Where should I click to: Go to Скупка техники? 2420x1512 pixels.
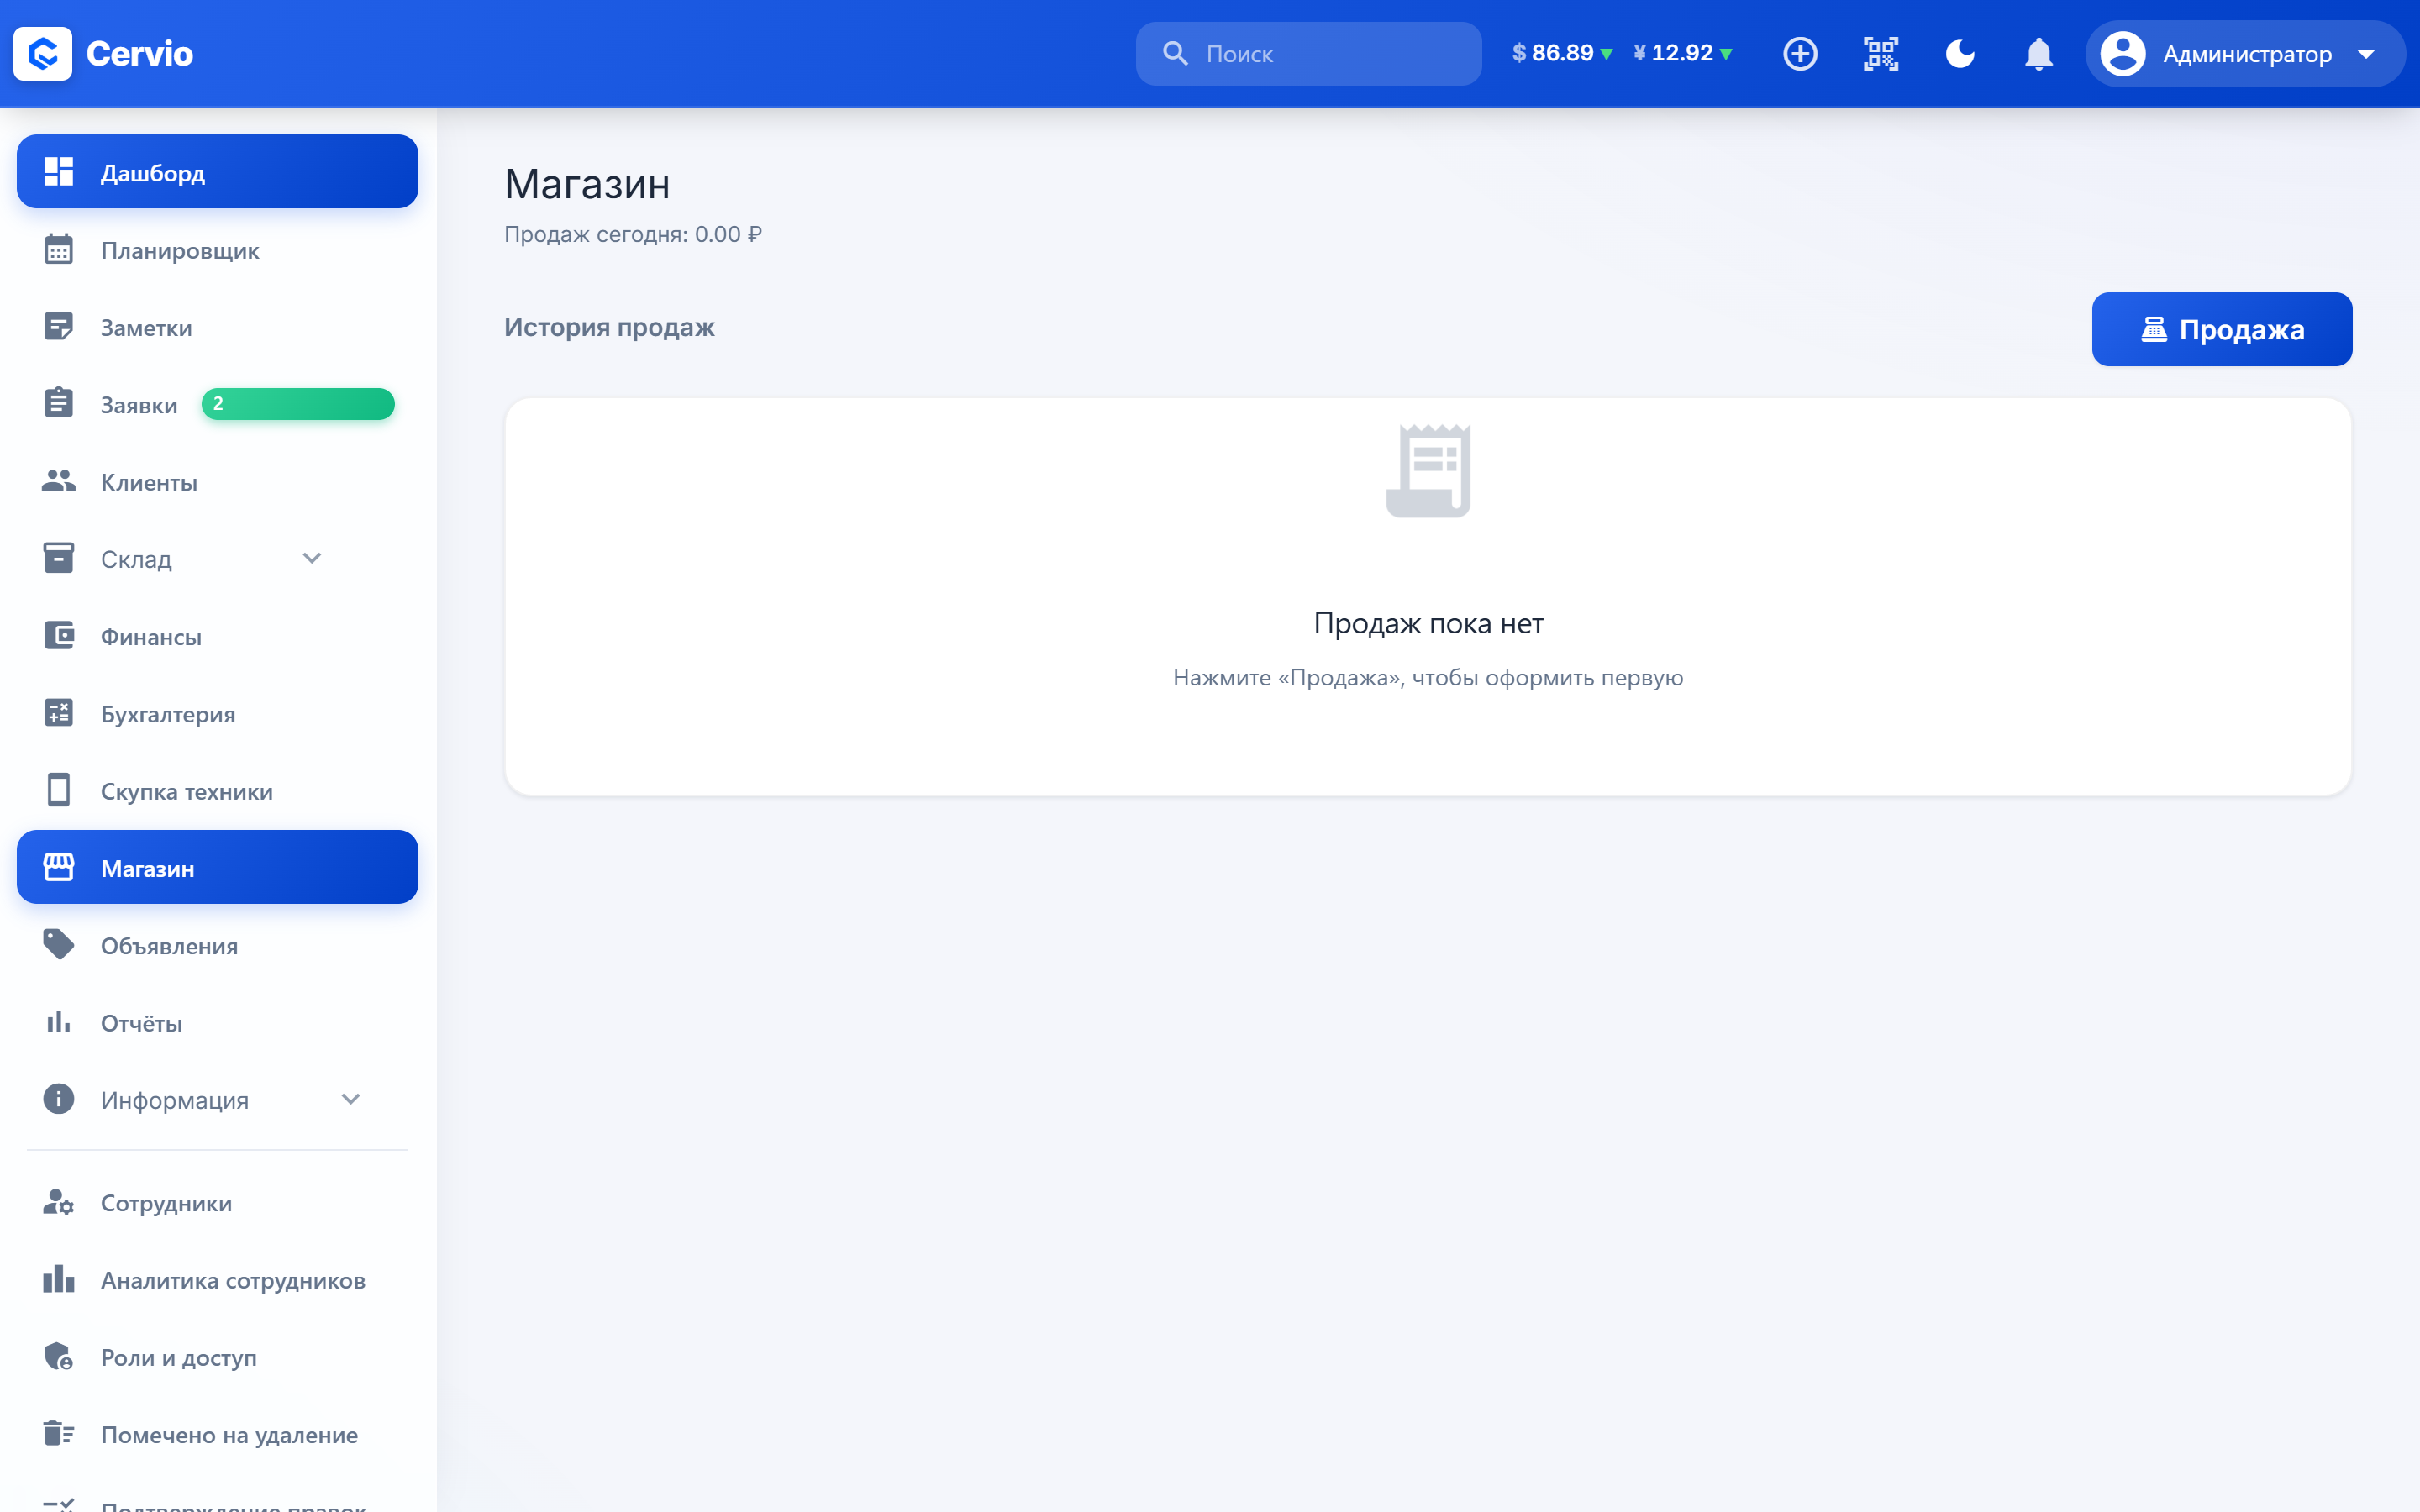pyautogui.click(x=217, y=790)
